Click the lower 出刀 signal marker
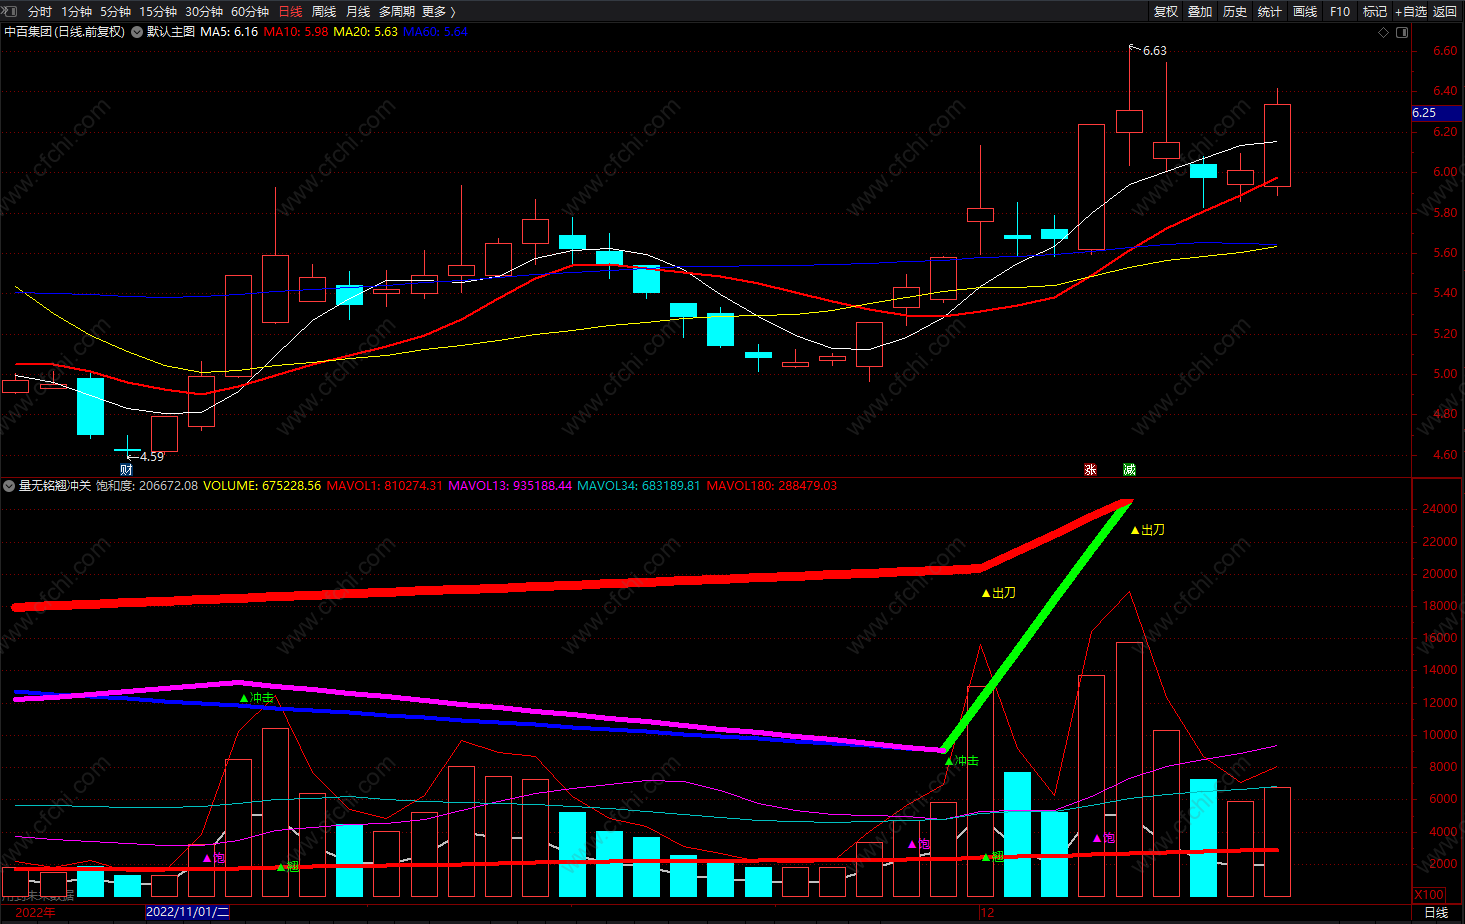1465x924 pixels. pyautogui.click(x=998, y=593)
